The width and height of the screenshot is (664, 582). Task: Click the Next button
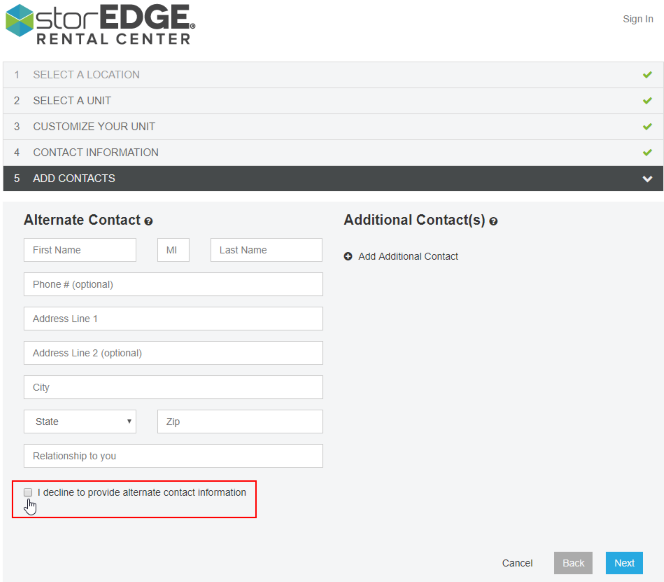[x=624, y=563]
